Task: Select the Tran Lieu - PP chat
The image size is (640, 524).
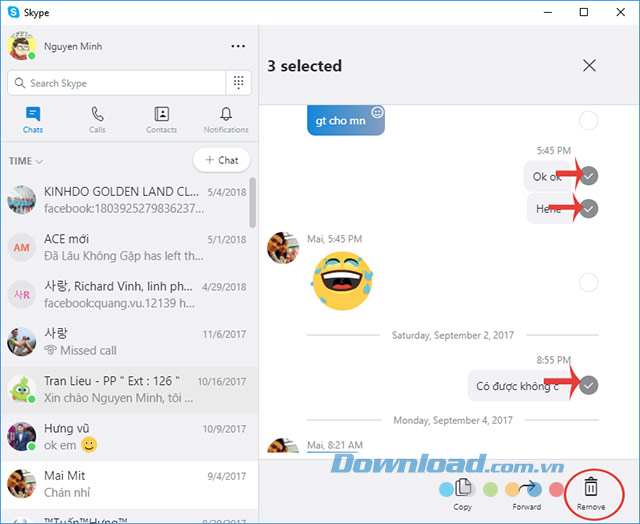Action: coord(129,389)
